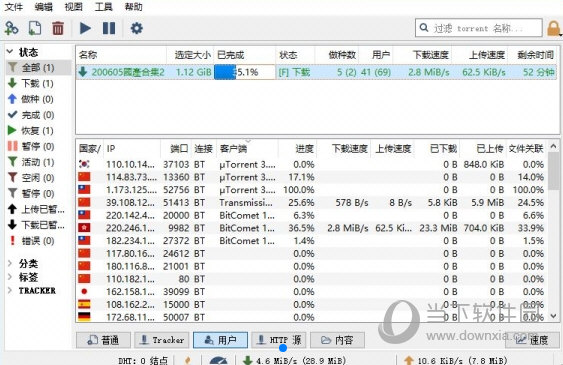This screenshot has height=365, width=563.
Task: Open the 编辑 menu
Action: click(x=43, y=7)
